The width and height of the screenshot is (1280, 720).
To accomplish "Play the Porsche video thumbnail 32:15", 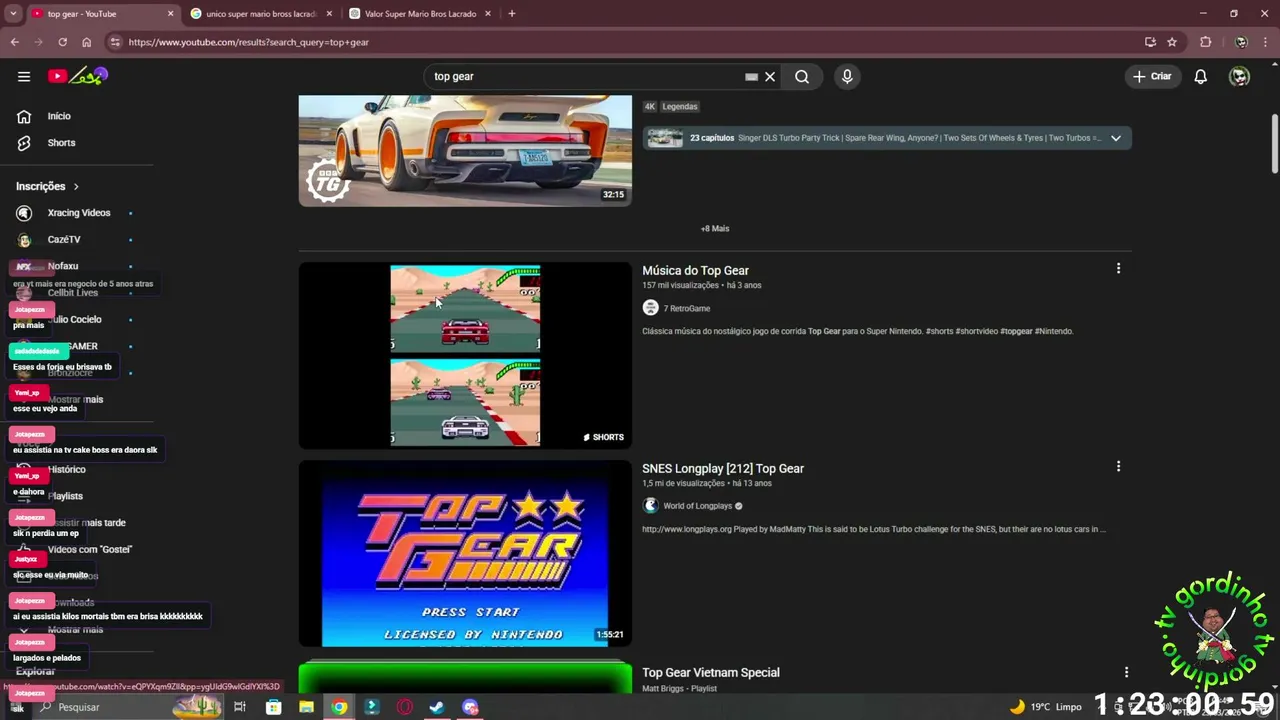I will pyautogui.click(x=465, y=150).
